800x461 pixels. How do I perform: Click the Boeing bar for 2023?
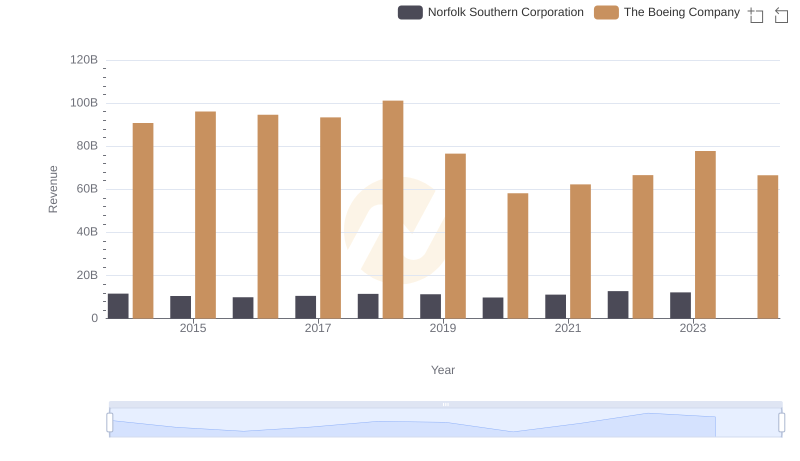pyautogui.click(x=705, y=235)
